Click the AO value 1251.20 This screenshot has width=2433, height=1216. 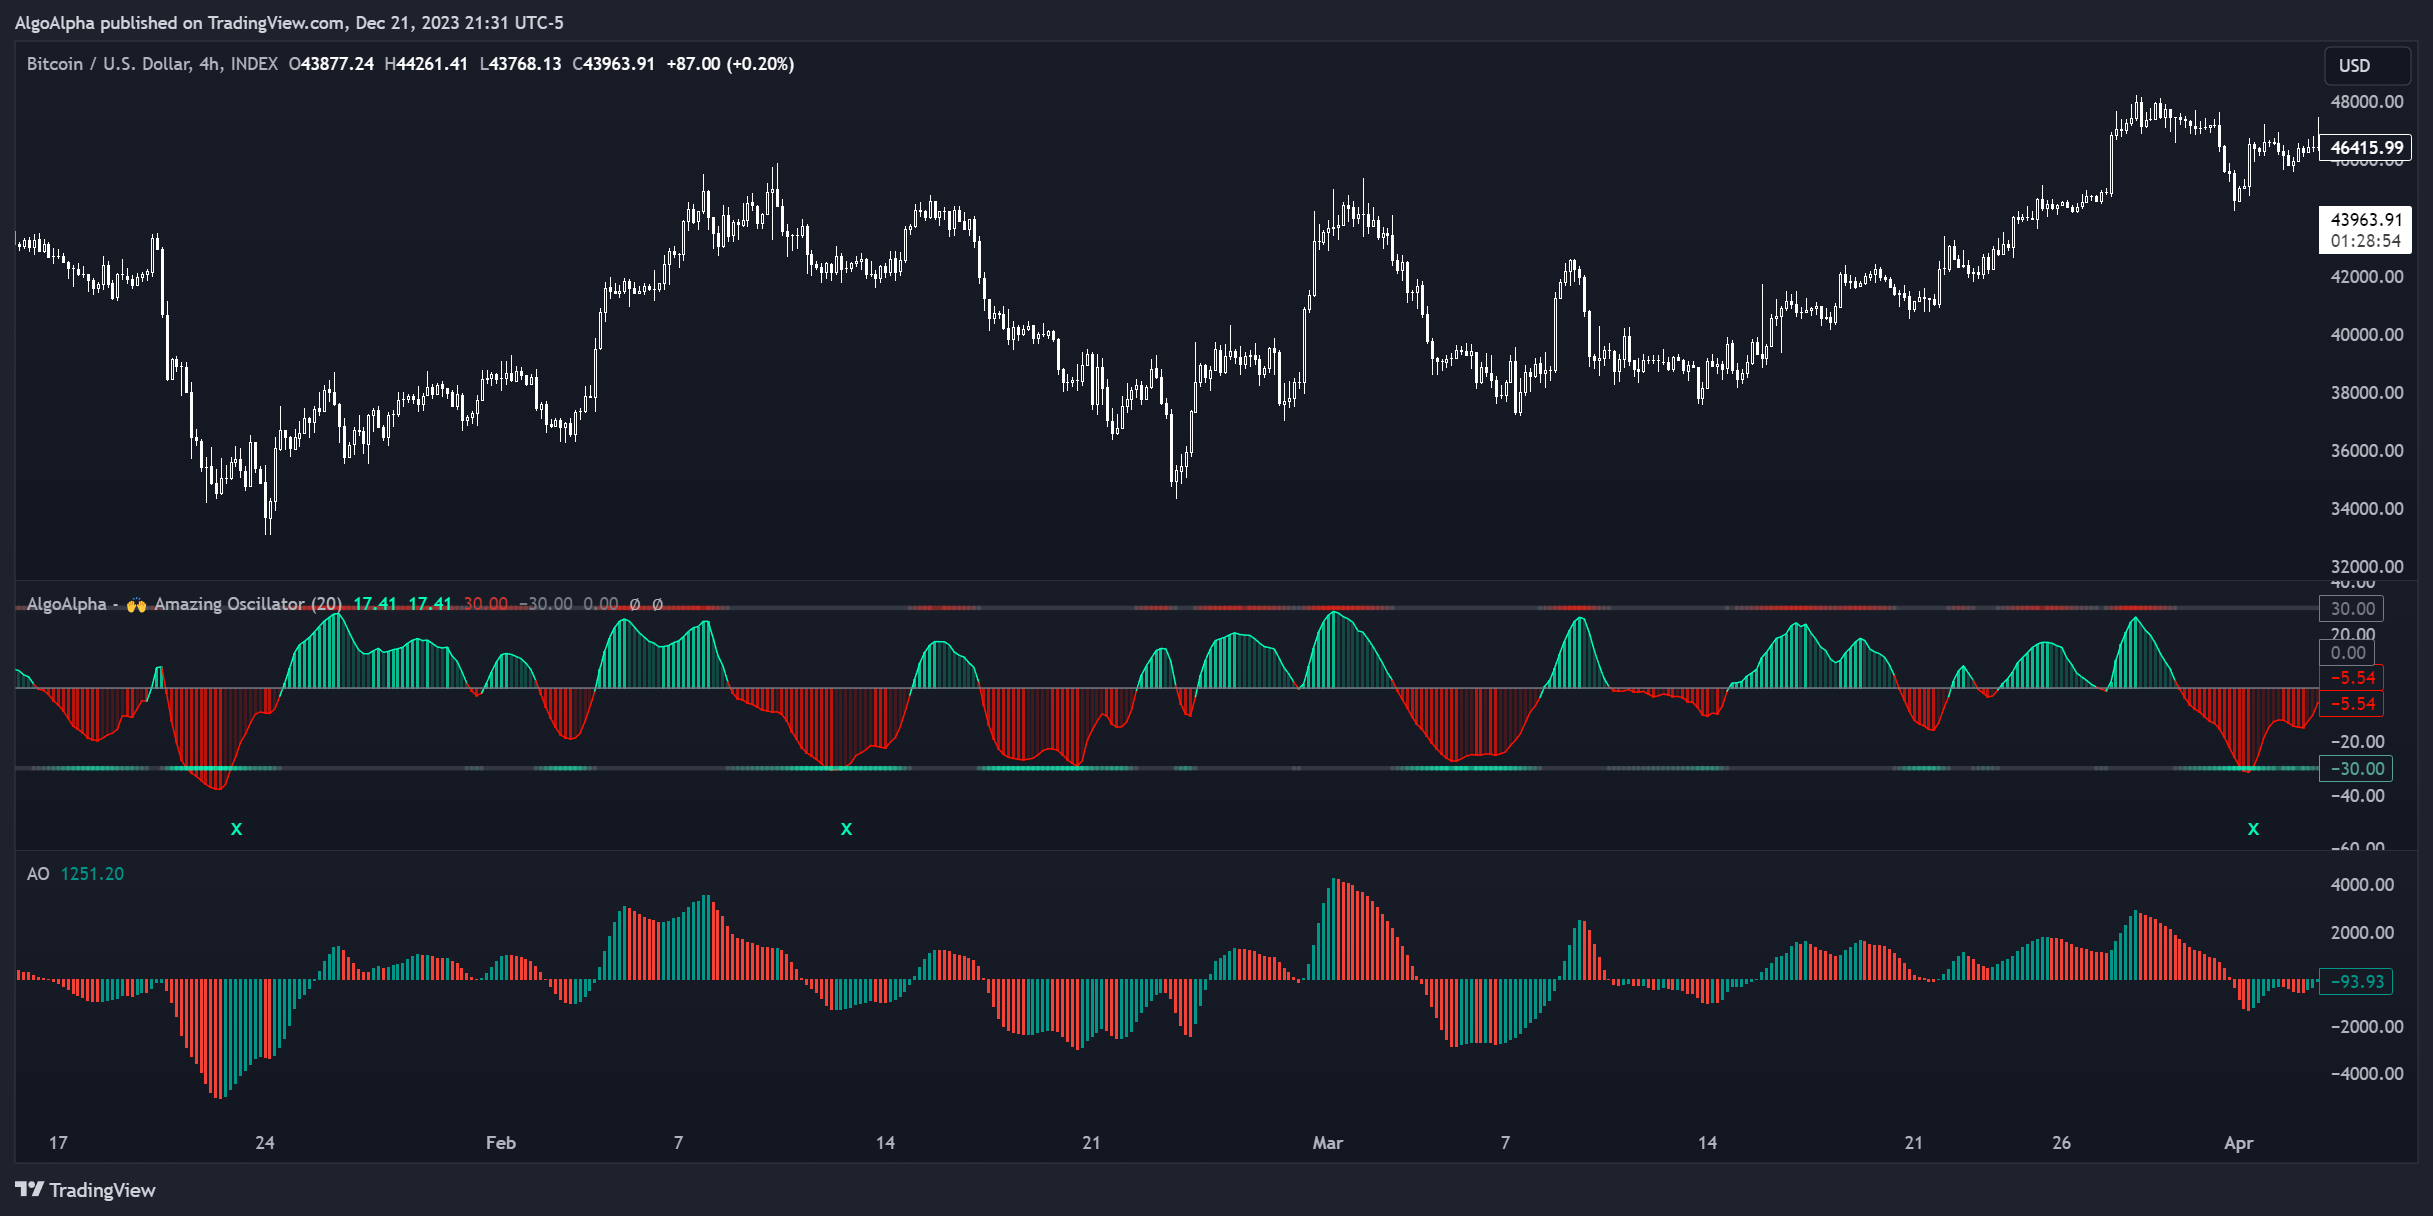coord(92,874)
